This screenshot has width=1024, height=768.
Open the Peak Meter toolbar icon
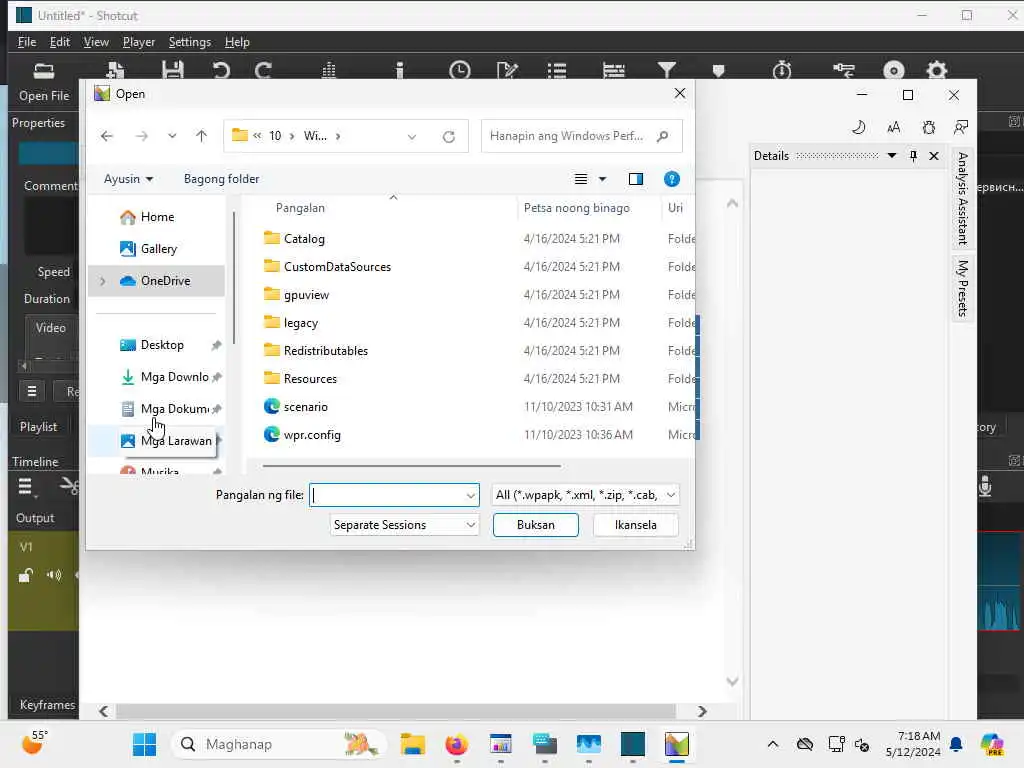[x=329, y=70]
